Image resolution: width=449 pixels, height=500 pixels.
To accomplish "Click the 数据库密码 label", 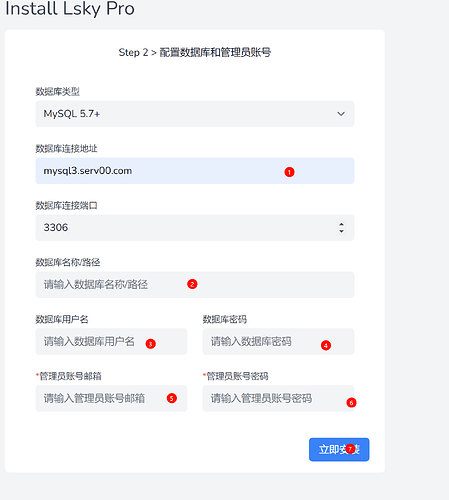I will pyautogui.click(x=225, y=320).
